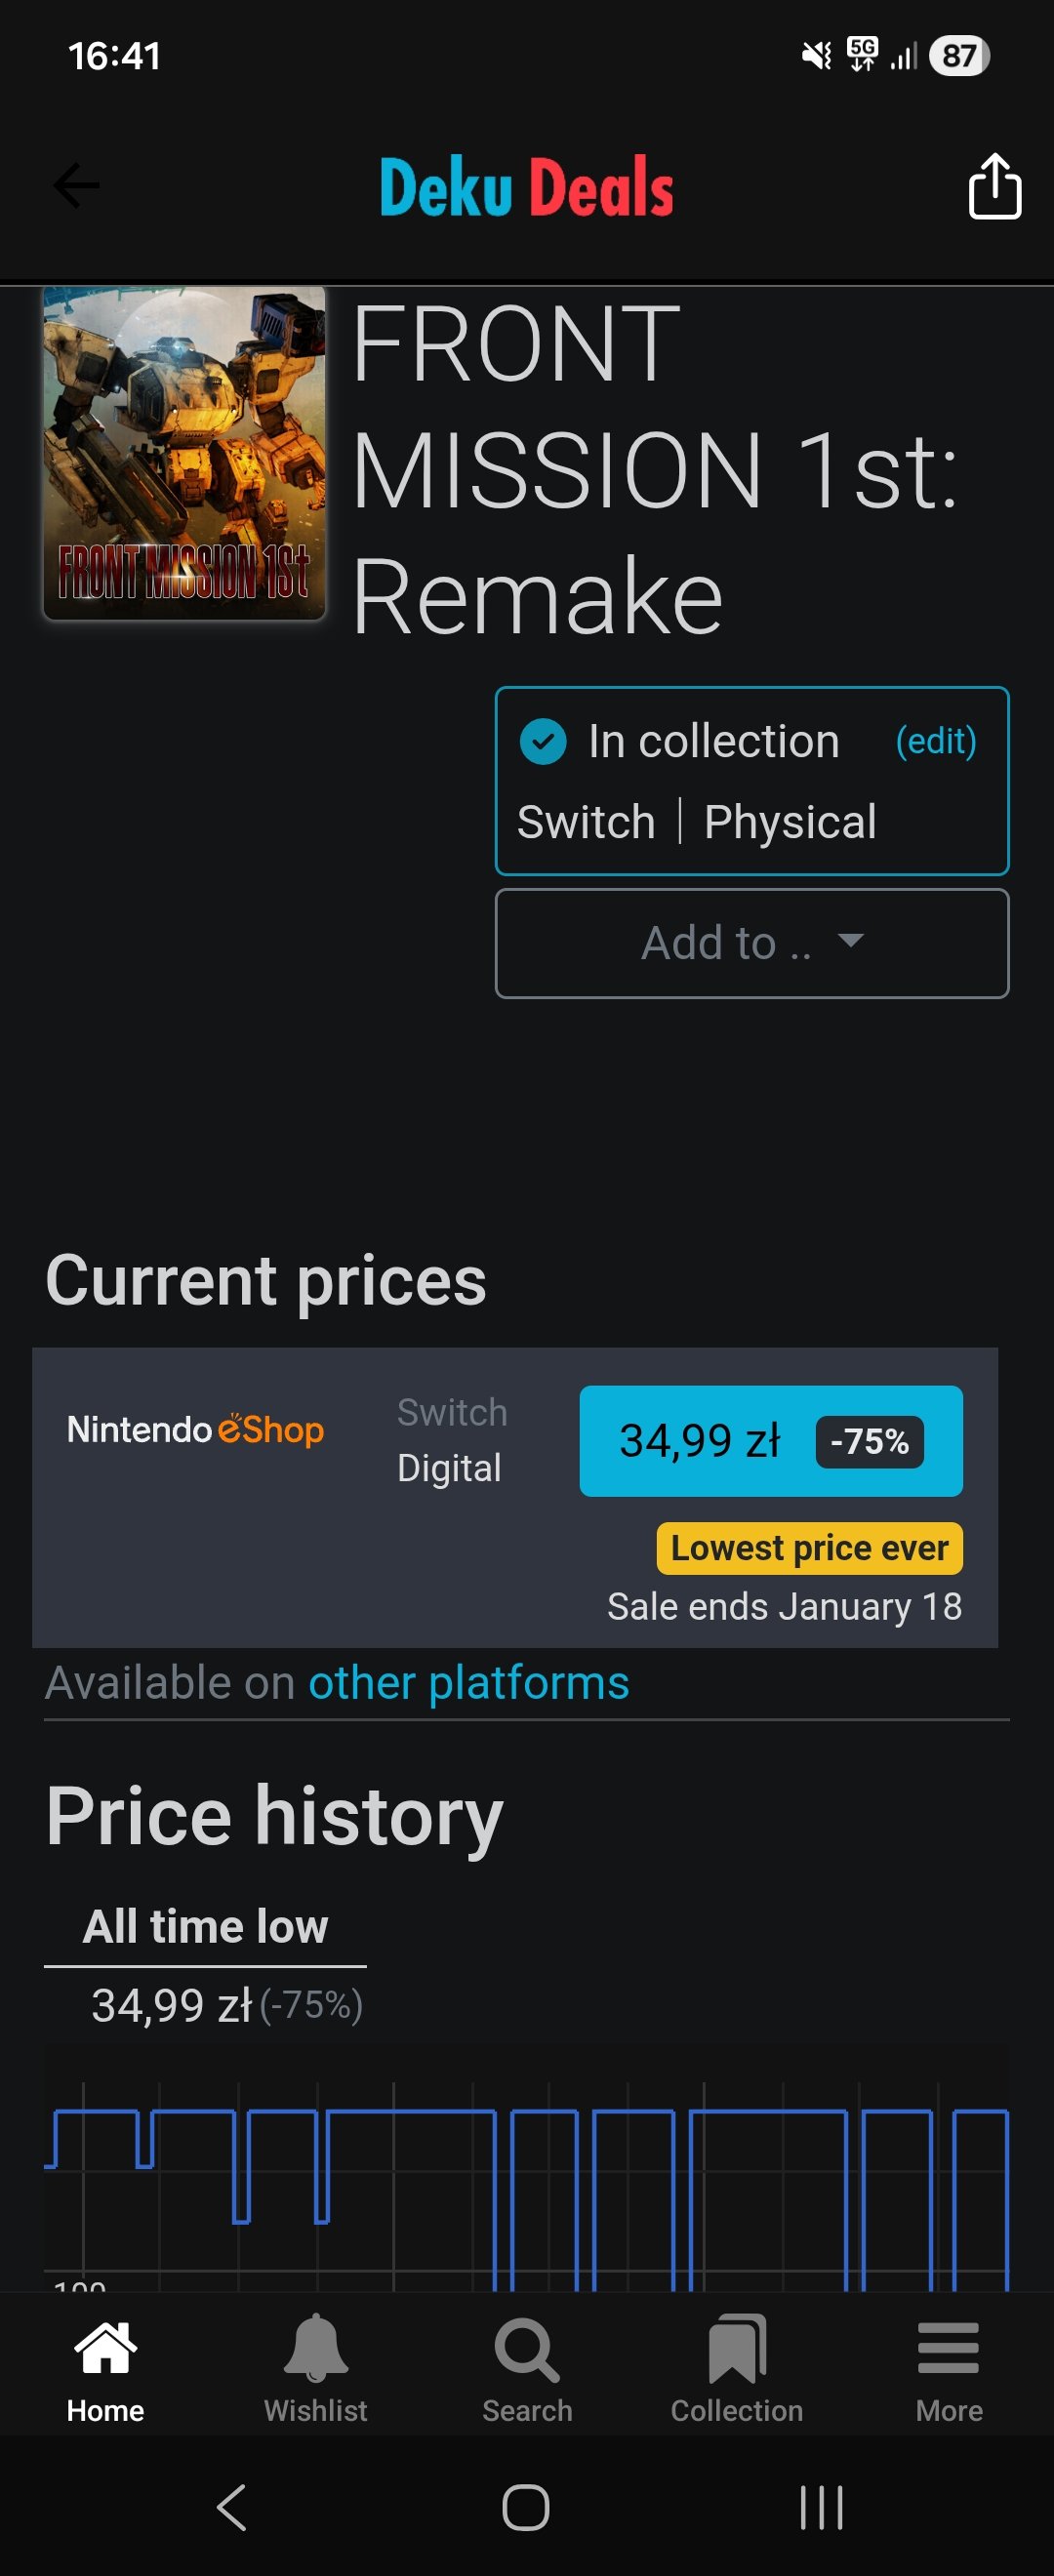Open the More hamburger menu

click(948, 2367)
